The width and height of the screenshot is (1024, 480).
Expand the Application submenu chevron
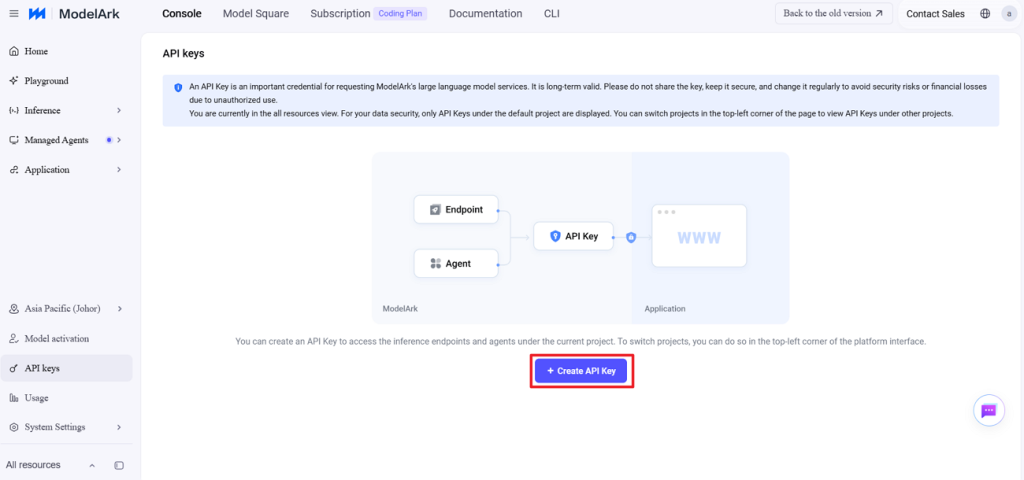click(x=119, y=170)
